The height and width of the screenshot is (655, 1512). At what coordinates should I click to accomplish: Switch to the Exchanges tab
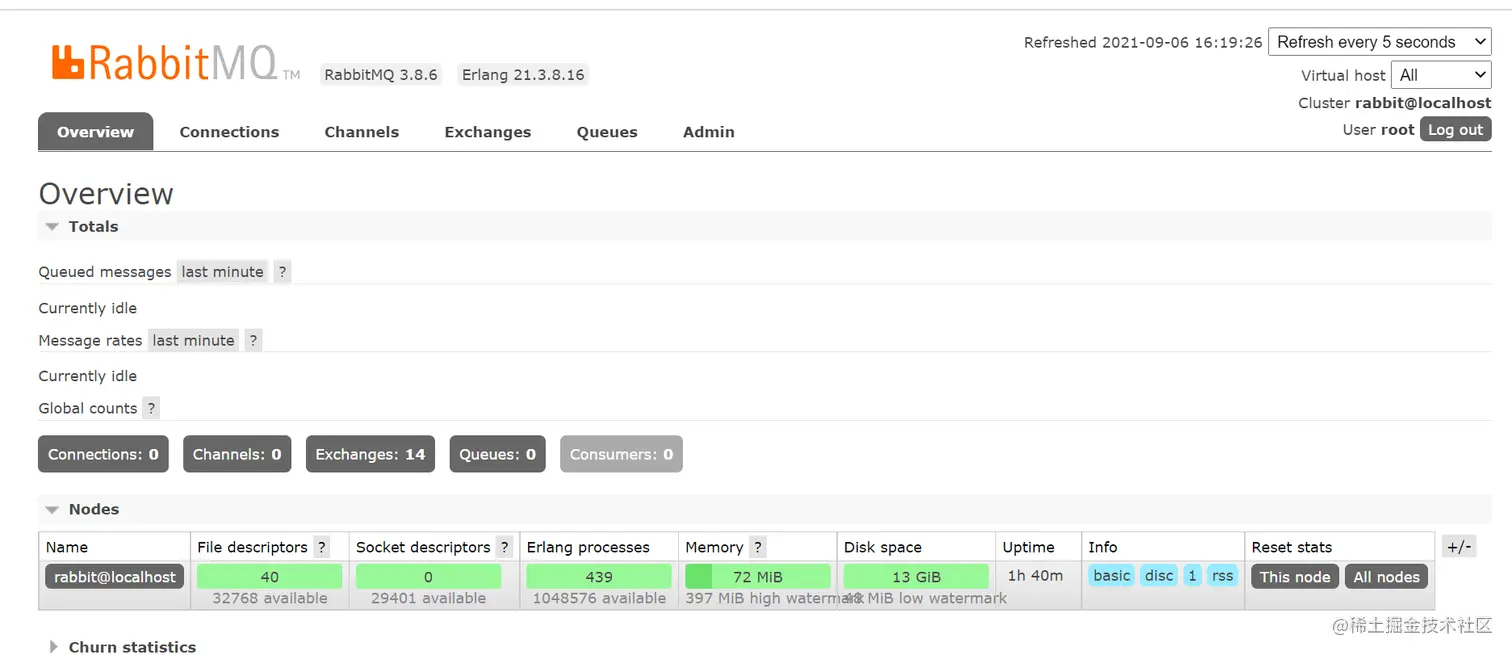coord(487,132)
